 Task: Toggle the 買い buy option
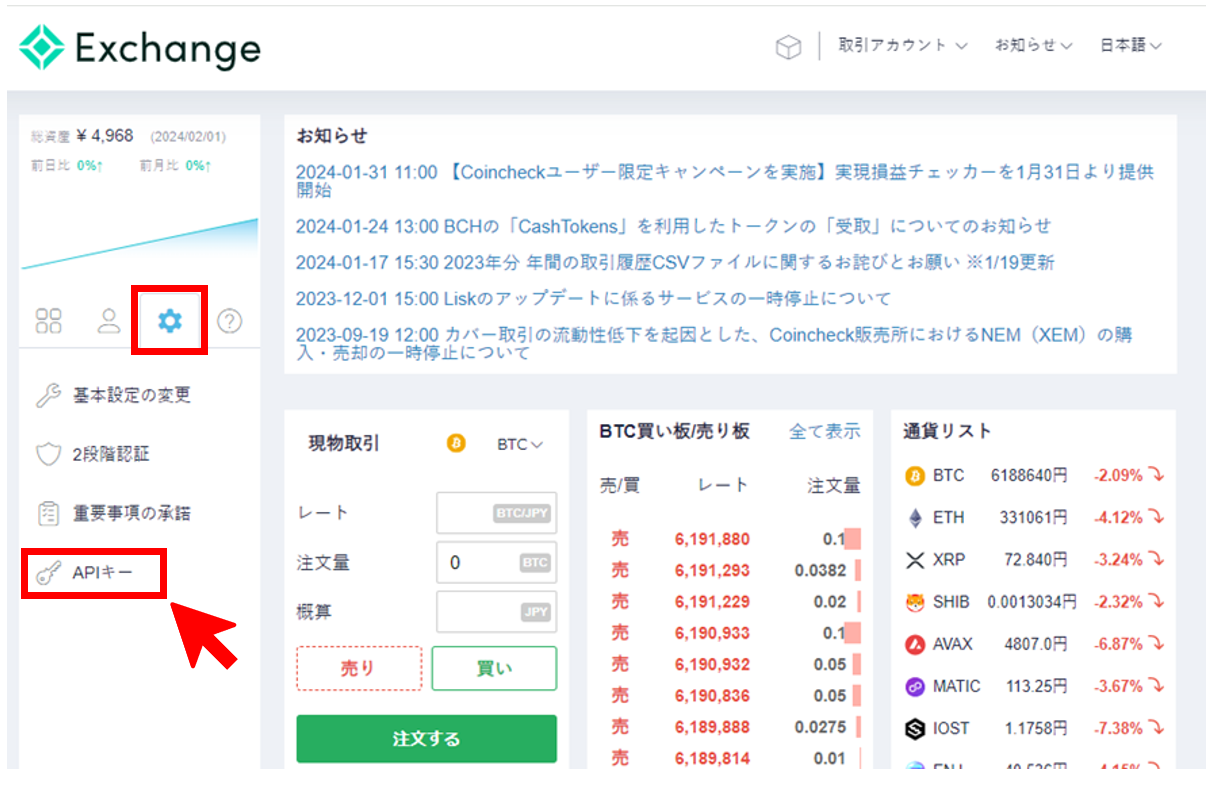[x=494, y=668]
